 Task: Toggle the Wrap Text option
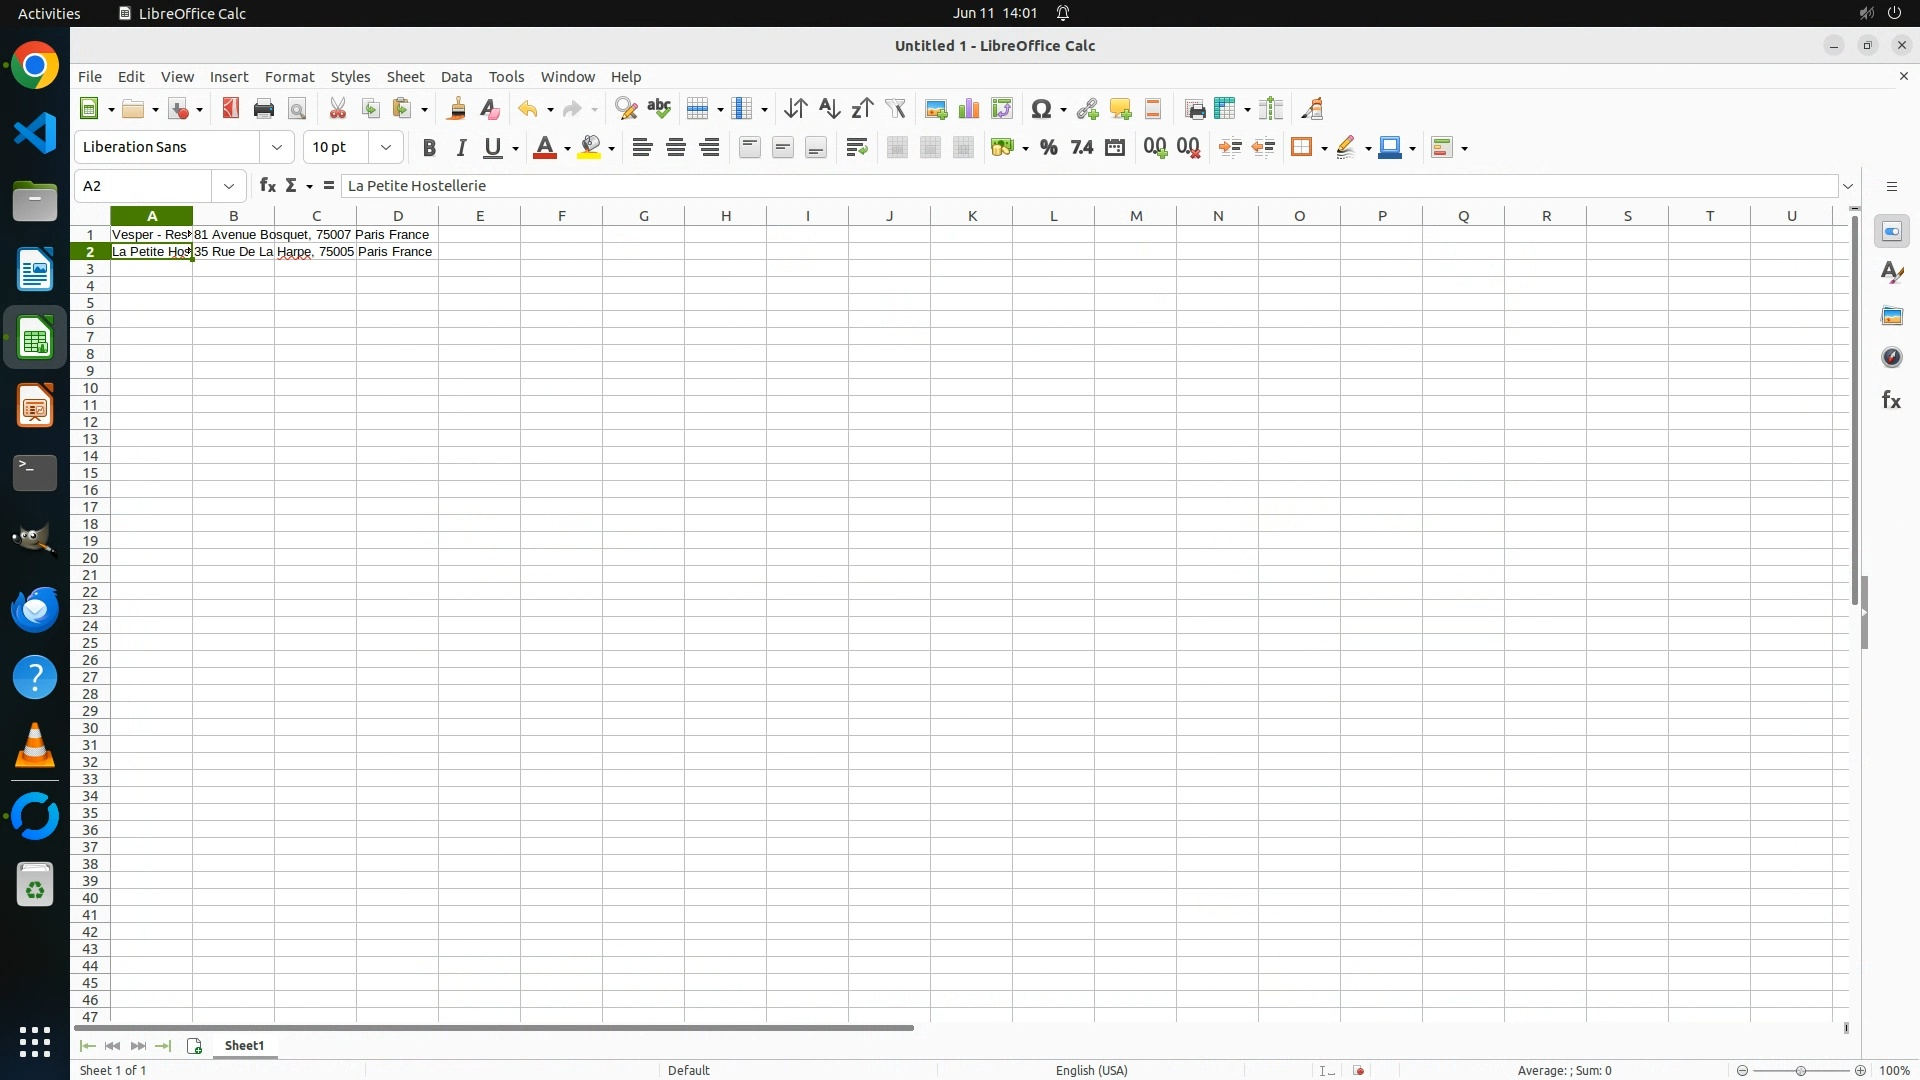[x=857, y=148]
